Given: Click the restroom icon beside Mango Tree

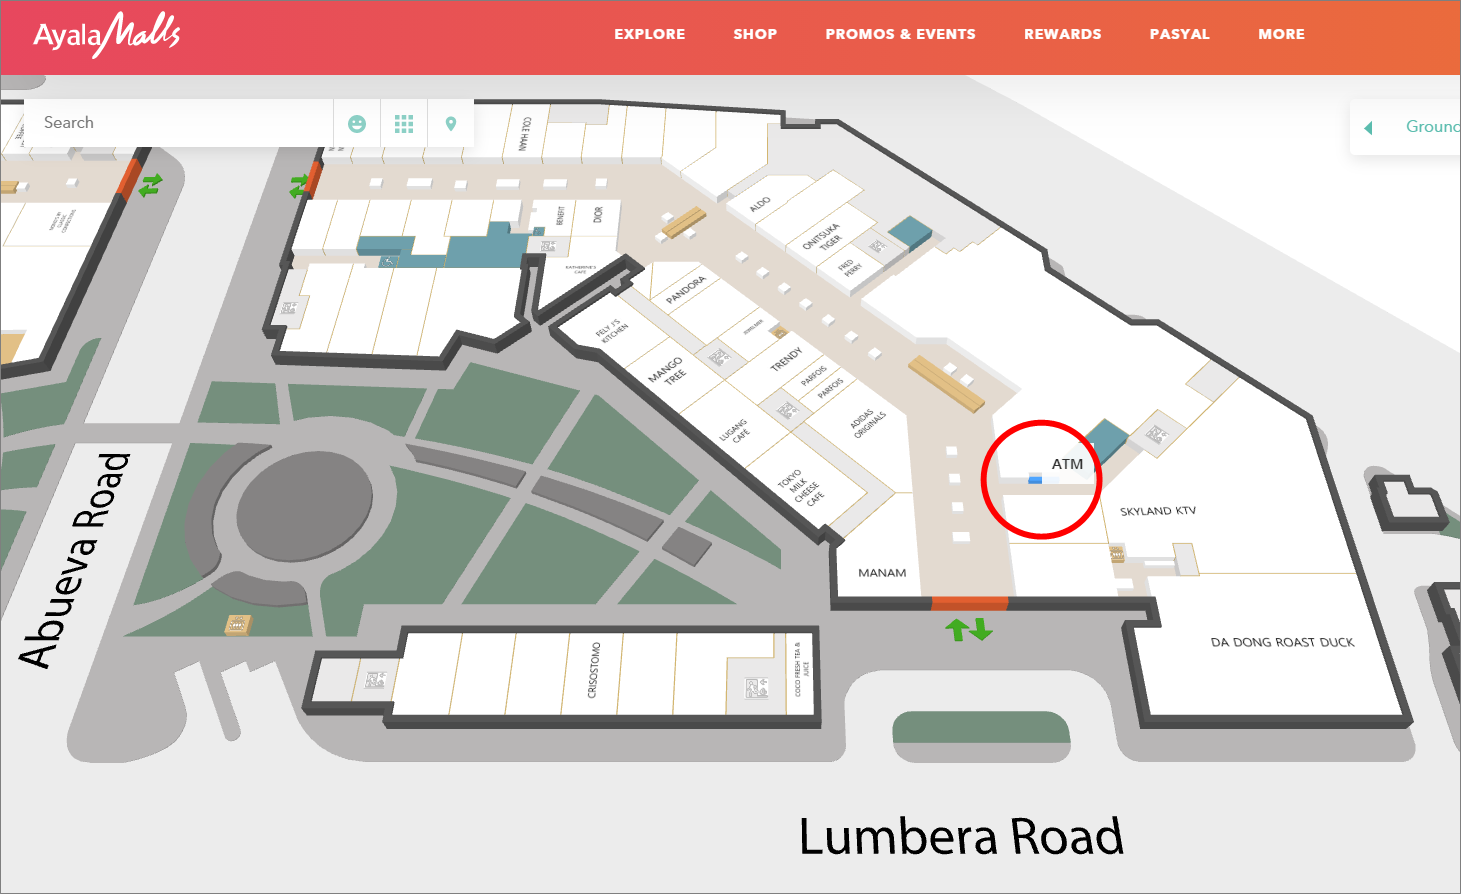Looking at the screenshot, I should click(x=718, y=357).
